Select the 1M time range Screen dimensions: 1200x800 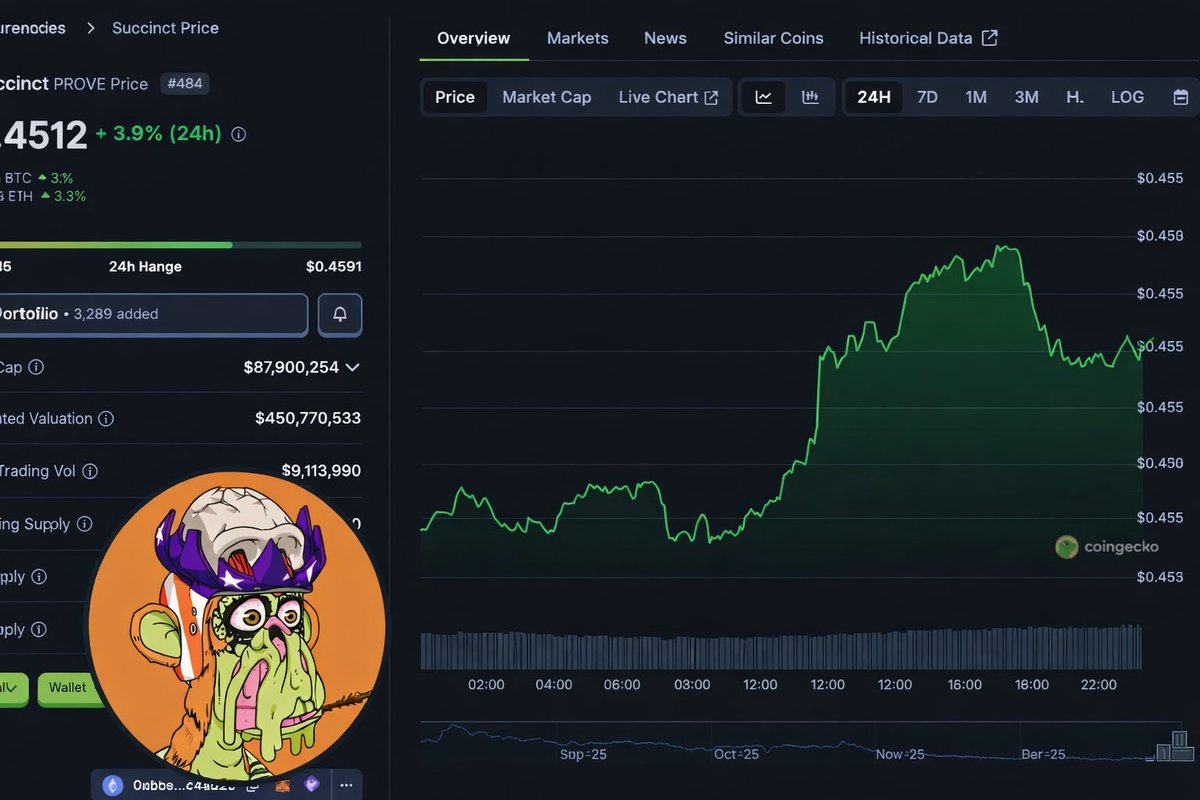[x=976, y=97]
